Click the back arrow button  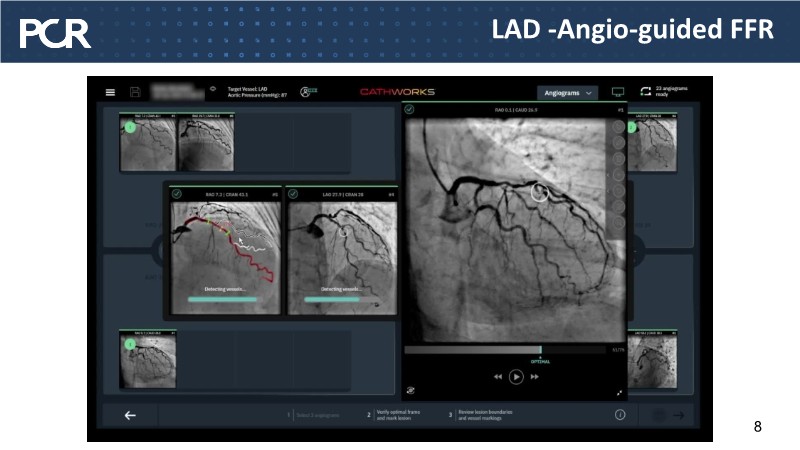pyautogui.click(x=130, y=416)
